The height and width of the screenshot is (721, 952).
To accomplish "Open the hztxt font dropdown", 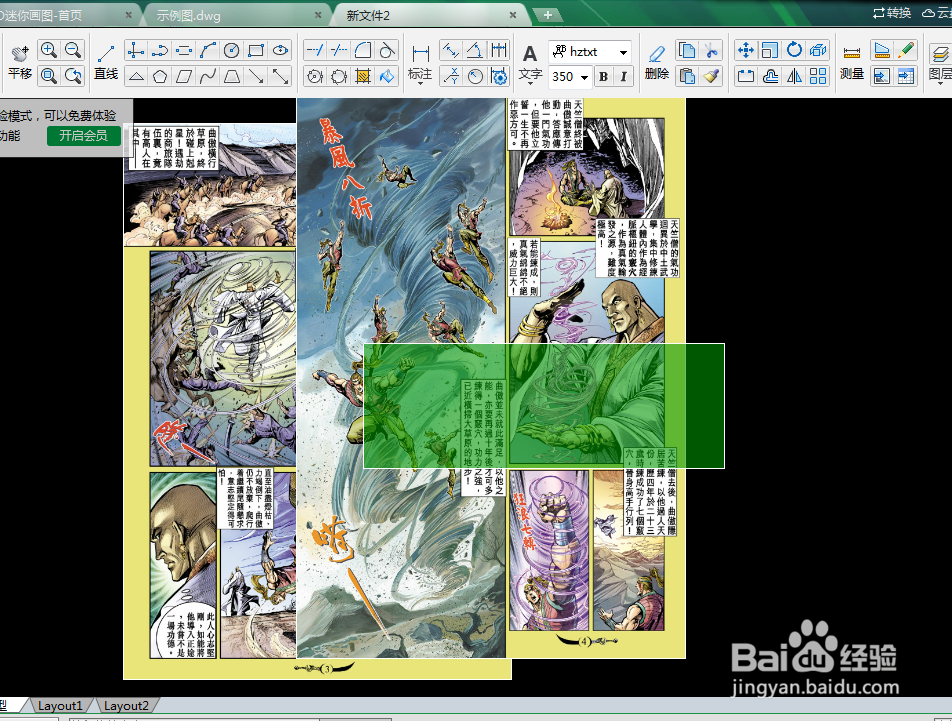I will pyautogui.click(x=624, y=52).
